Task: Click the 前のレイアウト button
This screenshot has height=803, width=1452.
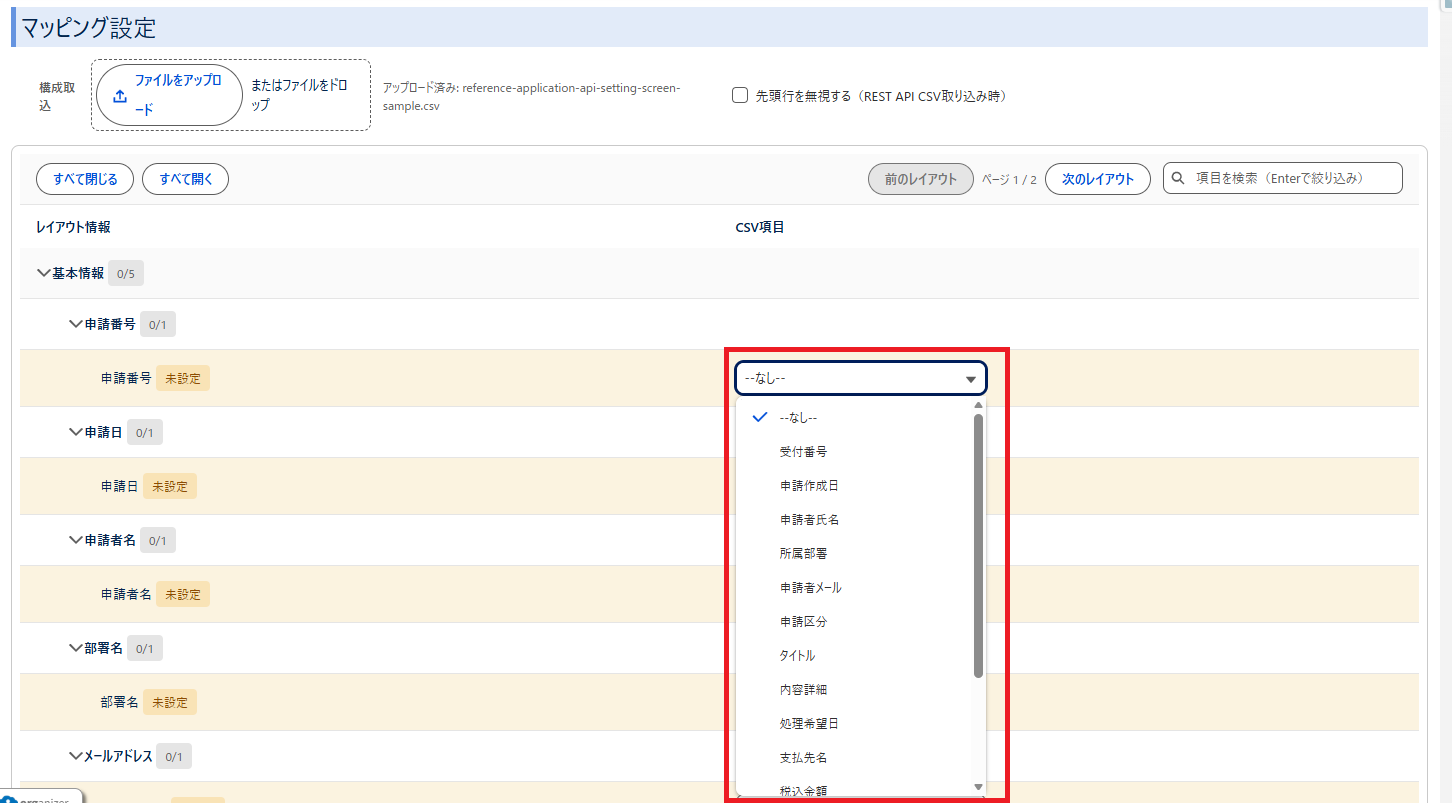Action: click(920, 179)
